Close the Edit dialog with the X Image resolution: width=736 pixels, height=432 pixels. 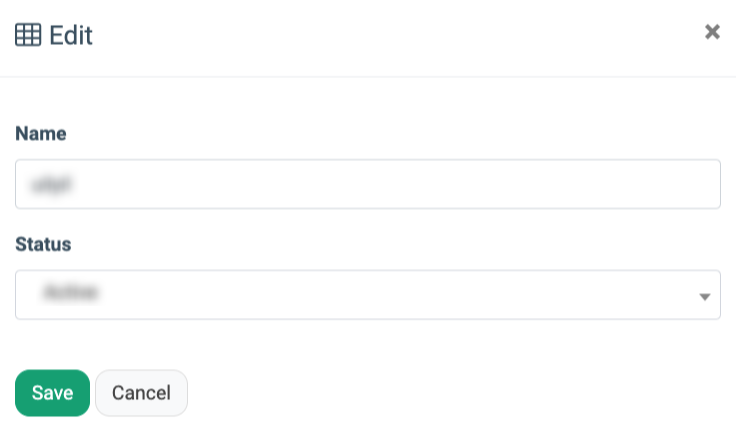[x=712, y=32]
